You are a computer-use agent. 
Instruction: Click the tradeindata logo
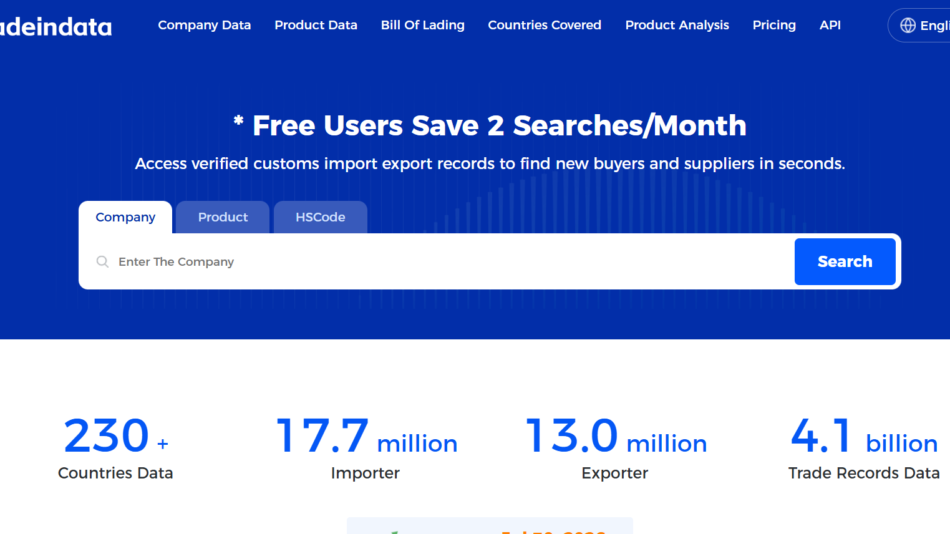(x=56, y=27)
